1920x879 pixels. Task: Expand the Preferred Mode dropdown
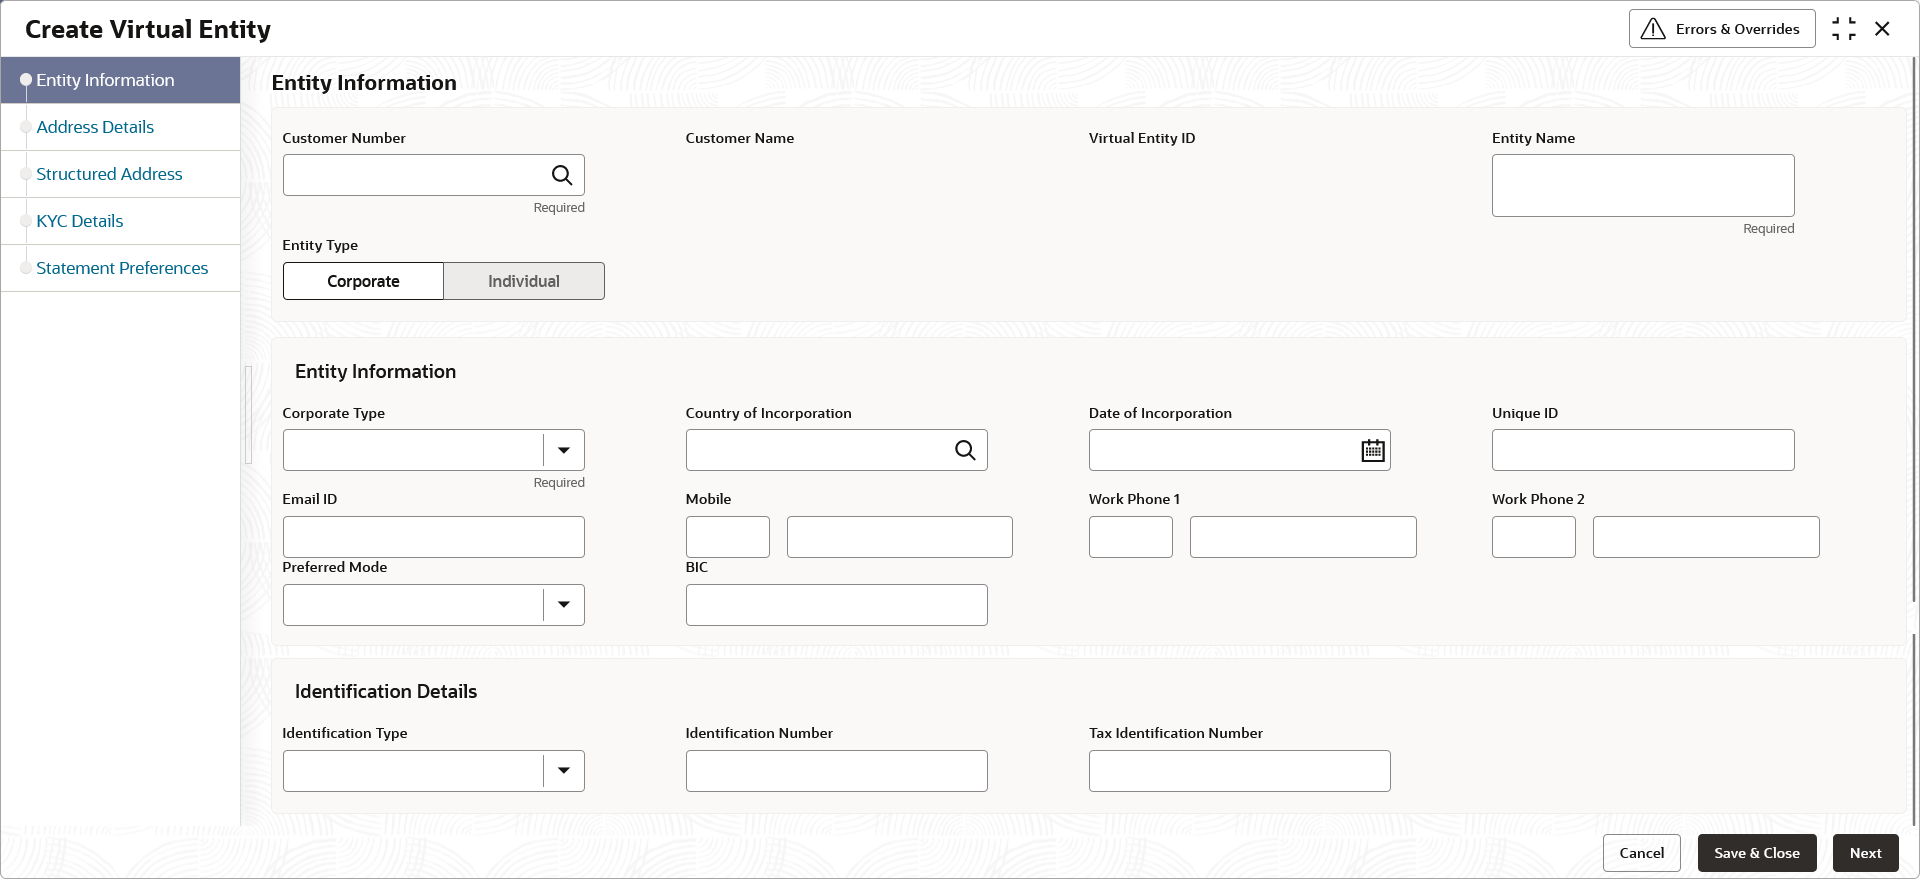[x=564, y=605]
